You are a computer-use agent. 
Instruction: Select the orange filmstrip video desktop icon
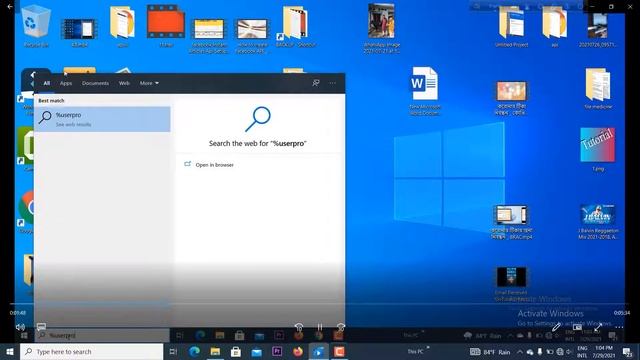point(166,25)
